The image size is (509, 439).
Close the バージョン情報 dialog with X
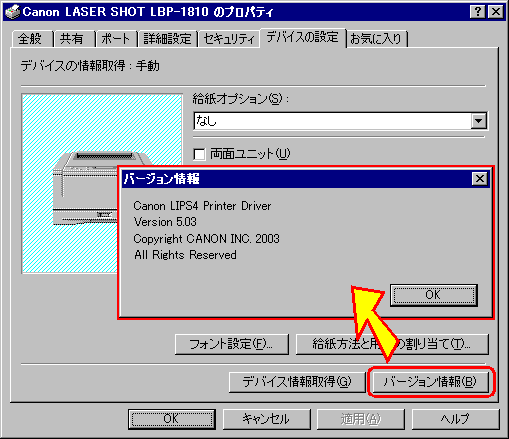[480, 179]
